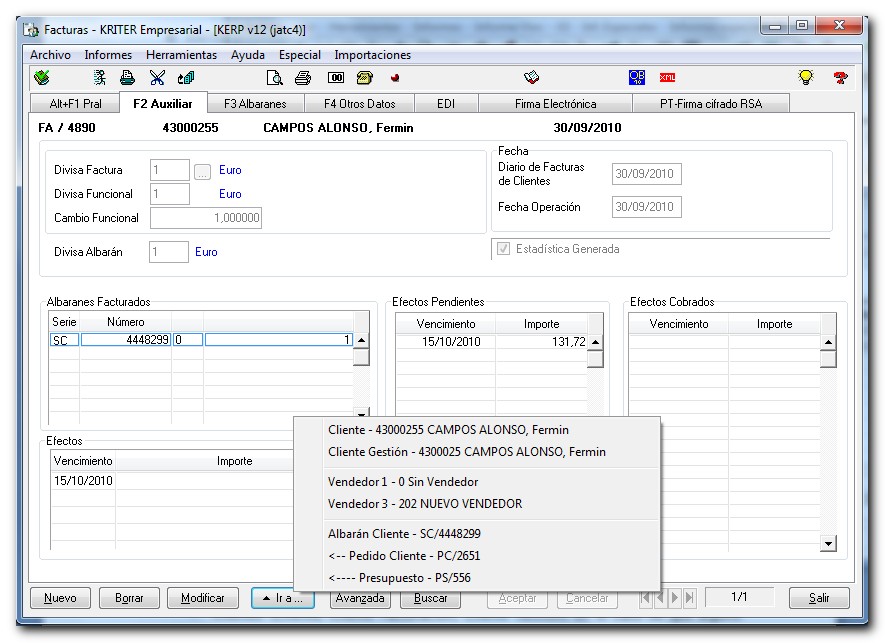Click Albaranes Facturados scrollbar up arrow

tap(361, 340)
